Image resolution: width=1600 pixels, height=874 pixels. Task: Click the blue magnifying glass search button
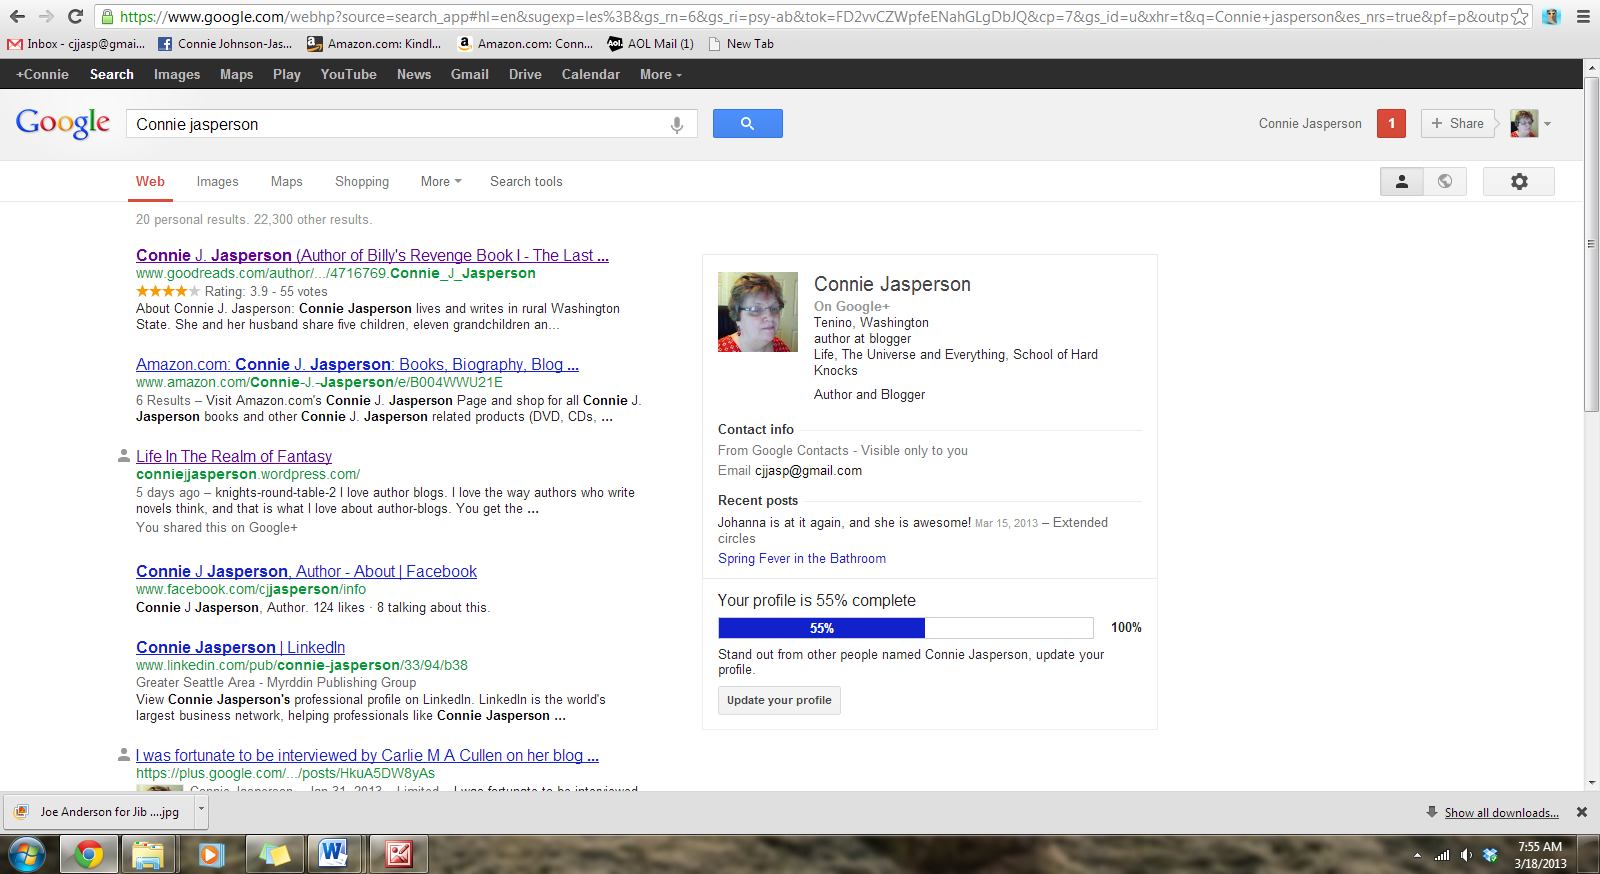tap(747, 124)
